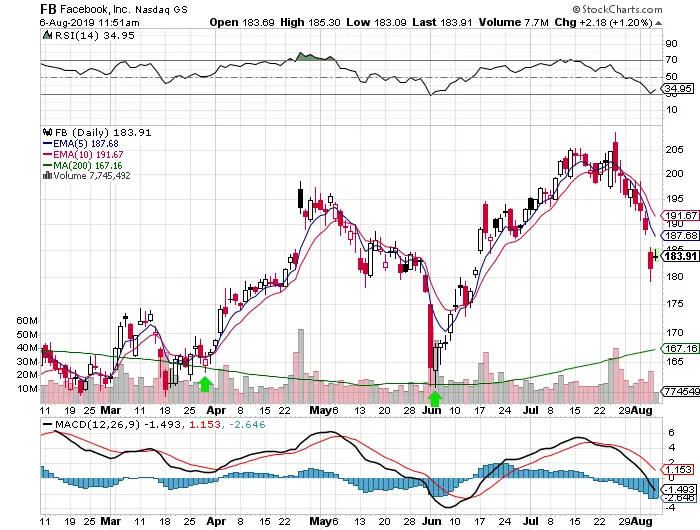The image size is (700, 530).
Task: Click the blue -2.646 histogram value in MACD legend
Action: (x=247, y=424)
